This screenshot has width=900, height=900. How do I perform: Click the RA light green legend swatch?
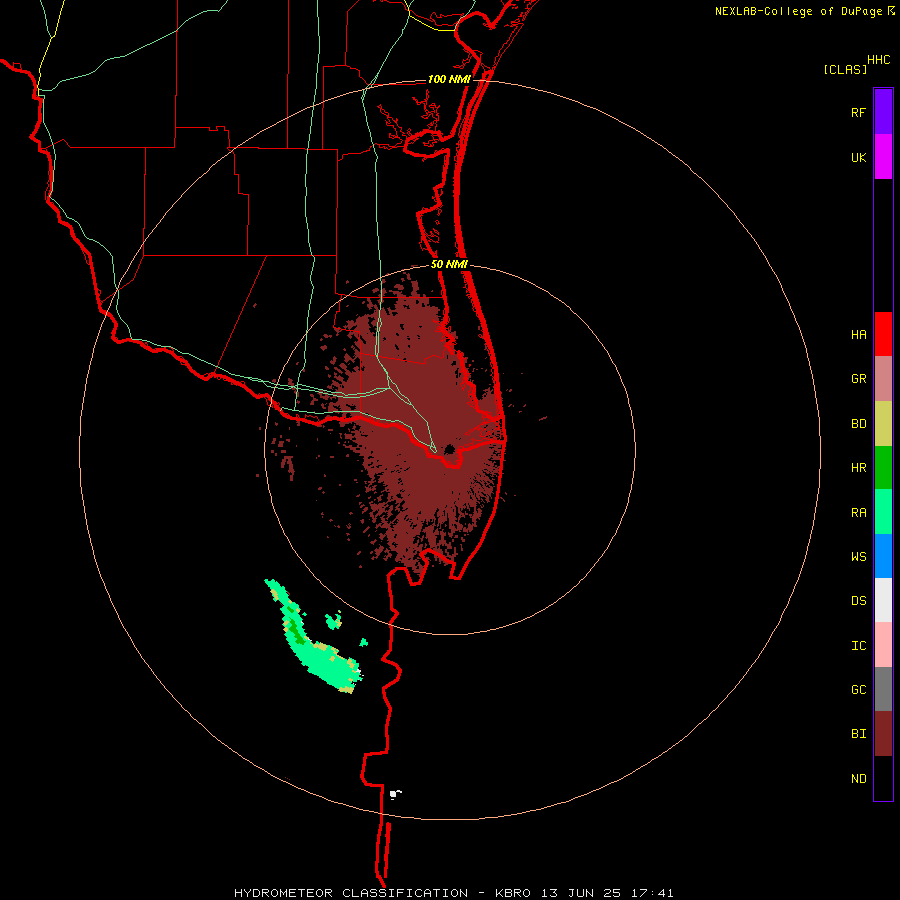883,512
